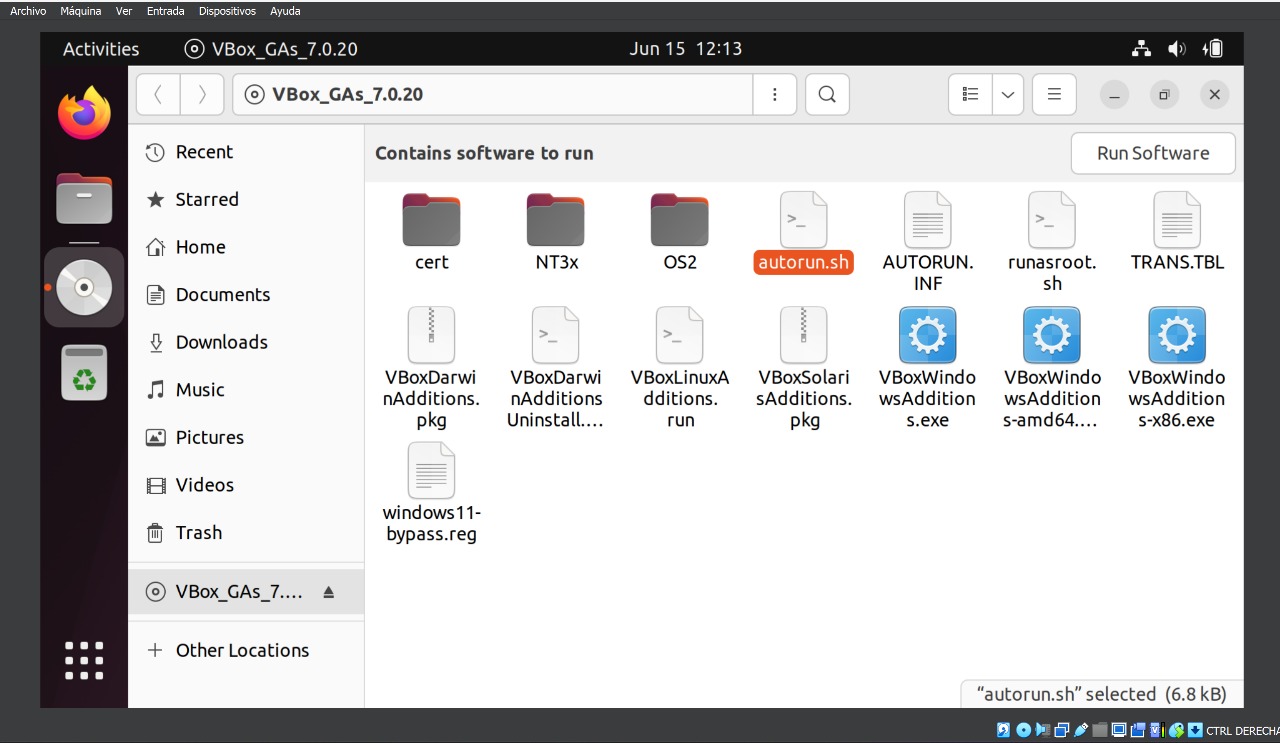Select the cert folder
The height and width of the screenshot is (743, 1280).
pos(431,233)
